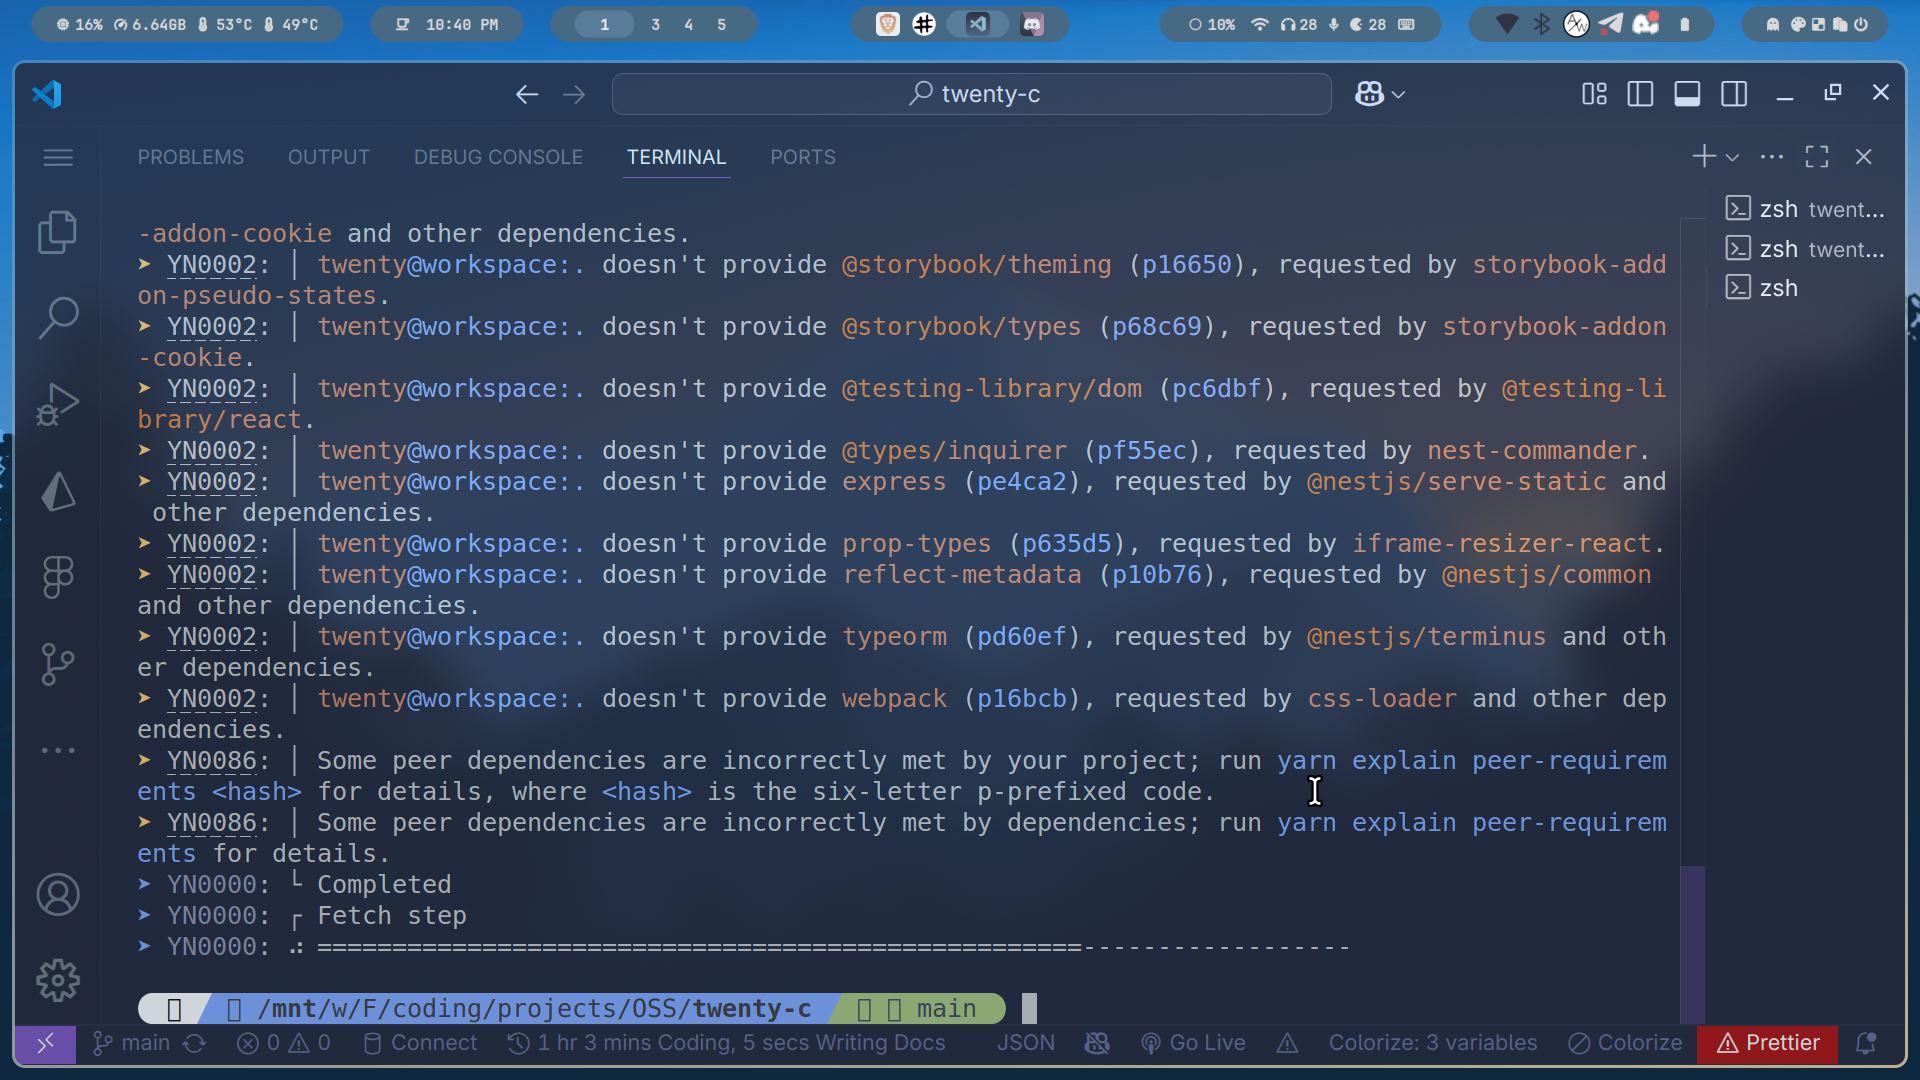Open notifications bell in status bar

(x=1865, y=1043)
